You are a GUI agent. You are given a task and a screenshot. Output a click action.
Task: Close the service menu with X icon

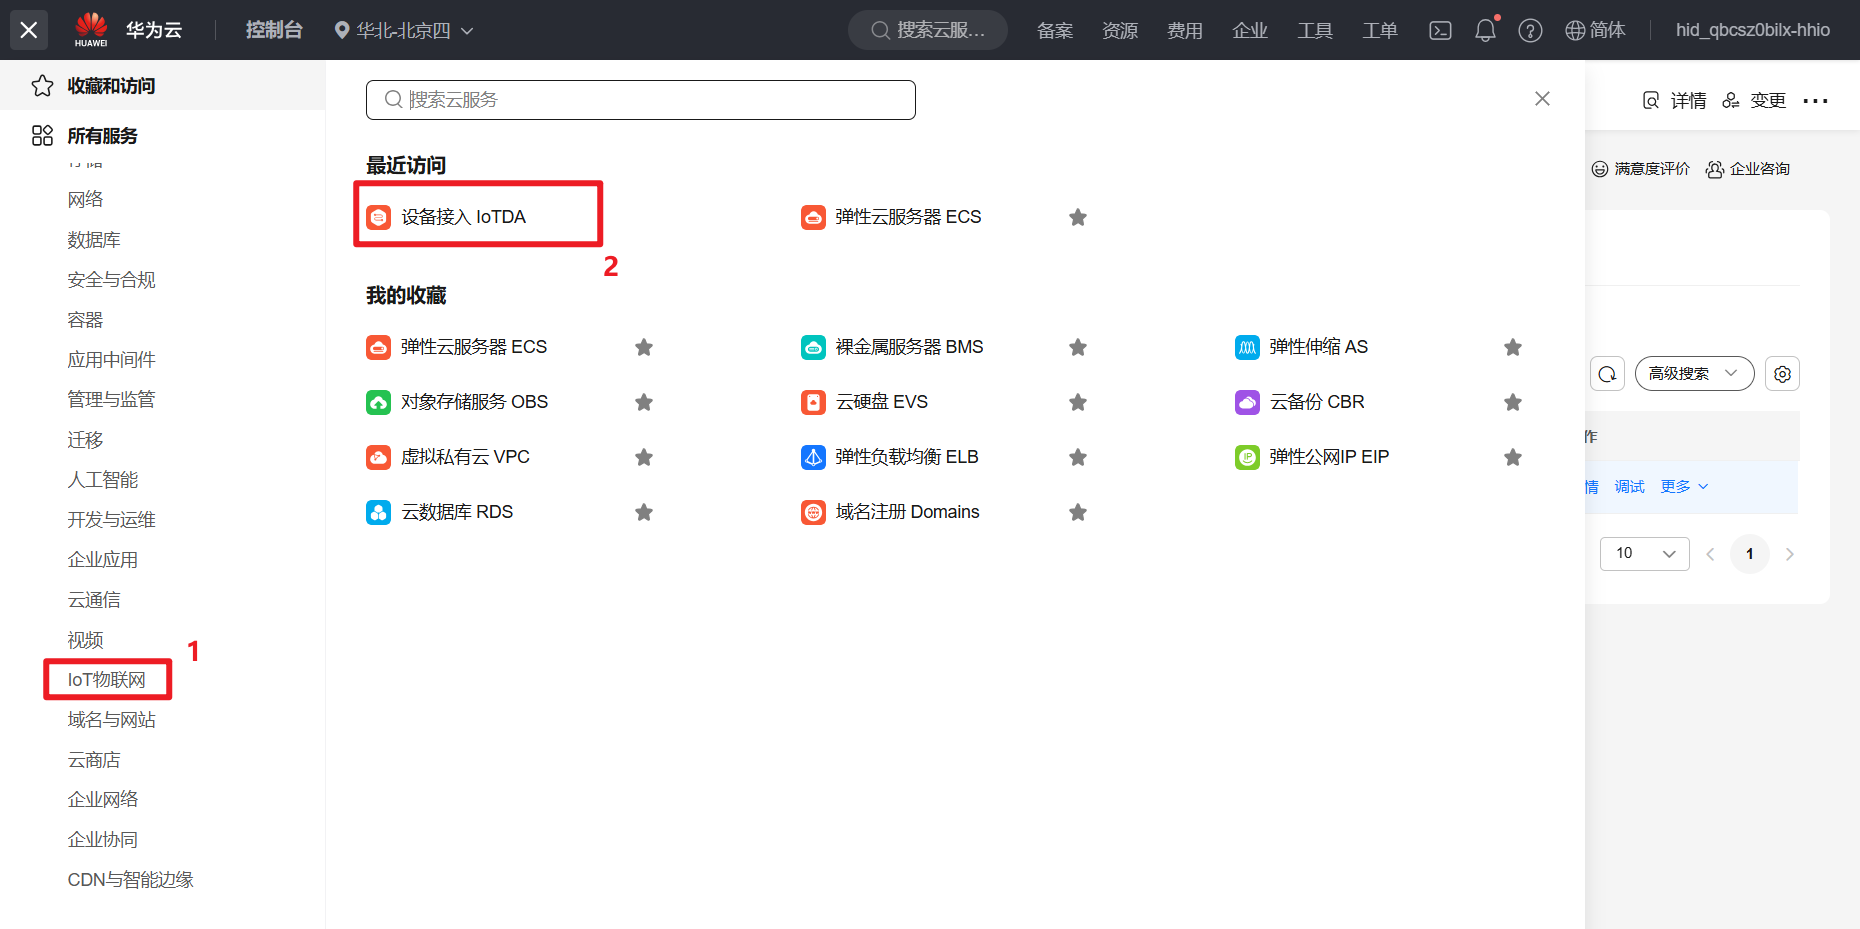pos(29,30)
